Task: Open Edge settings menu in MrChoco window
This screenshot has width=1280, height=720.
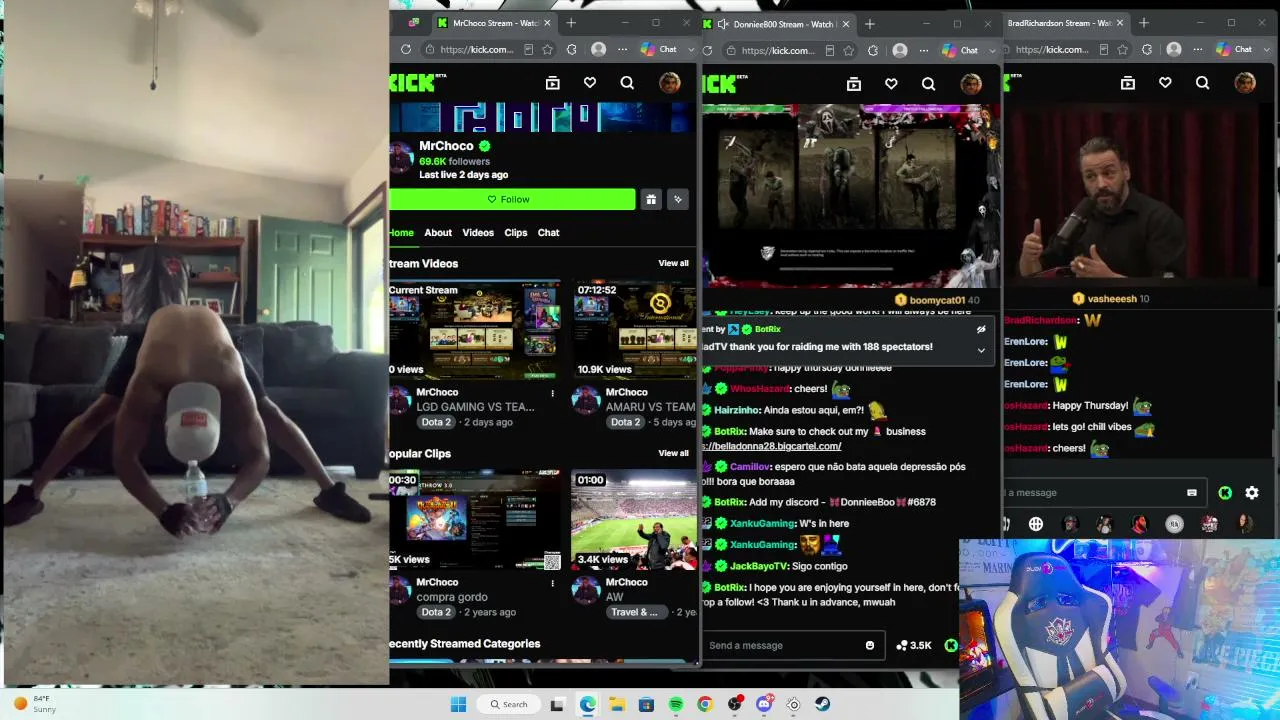Action: point(622,49)
